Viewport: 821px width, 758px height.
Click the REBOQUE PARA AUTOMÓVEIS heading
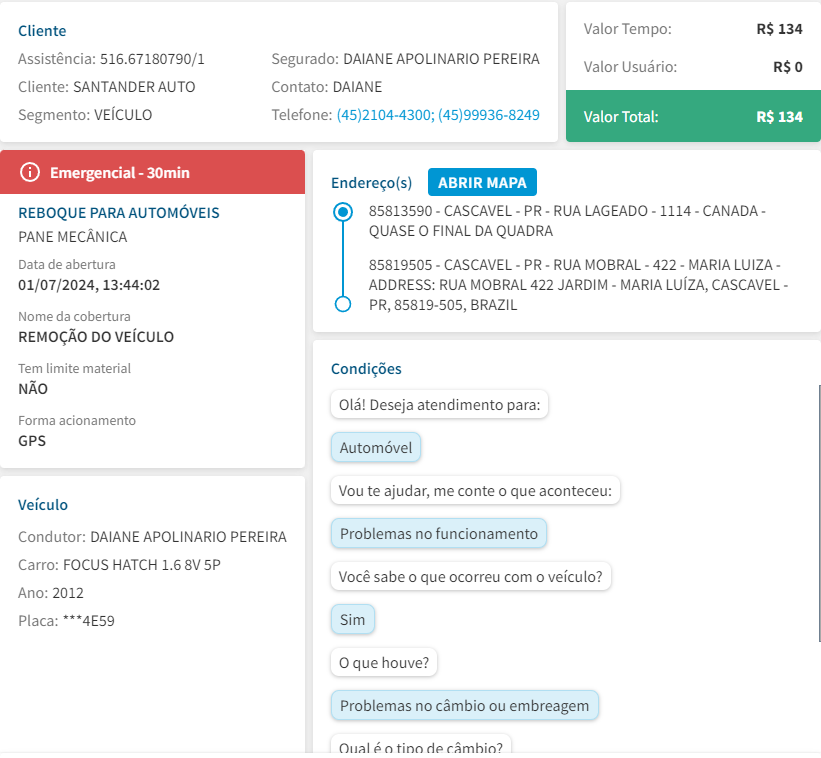click(x=119, y=213)
